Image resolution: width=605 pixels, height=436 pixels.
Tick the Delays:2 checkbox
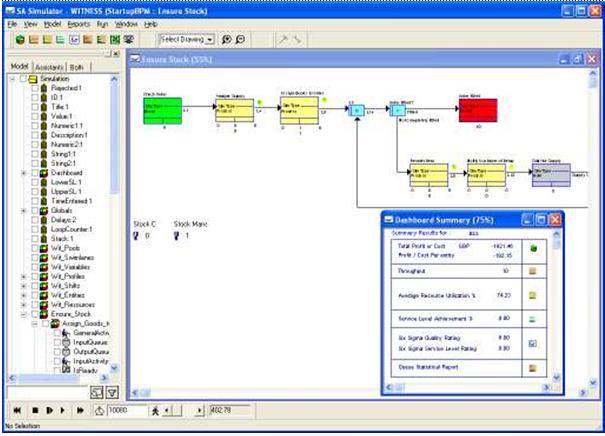[x=34, y=220]
